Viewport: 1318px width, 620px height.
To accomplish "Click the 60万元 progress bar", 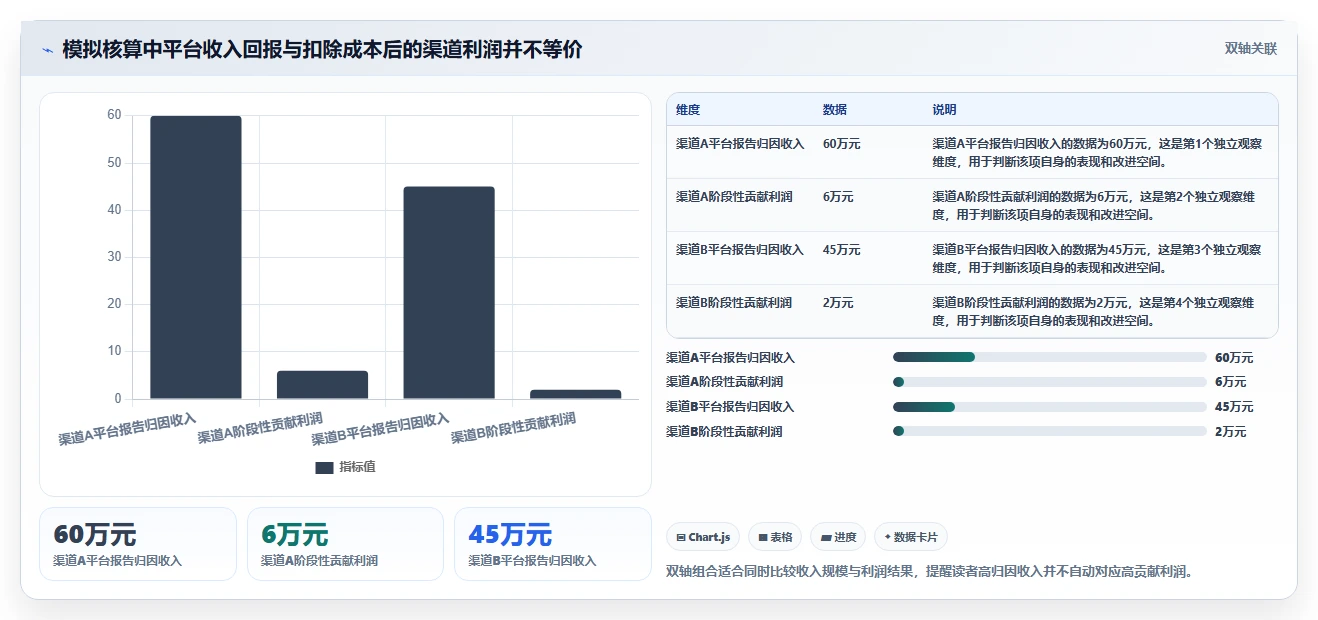I will pyautogui.click(x=1050, y=357).
